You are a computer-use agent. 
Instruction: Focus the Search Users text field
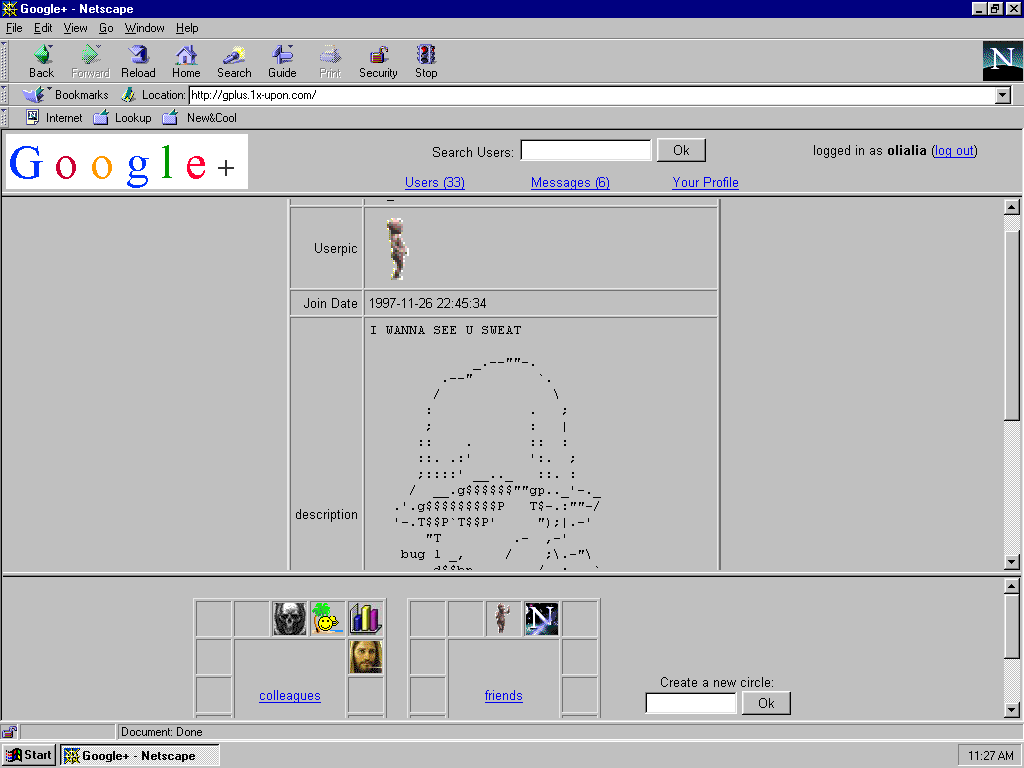pyautogui.click(x=586, y=150)
